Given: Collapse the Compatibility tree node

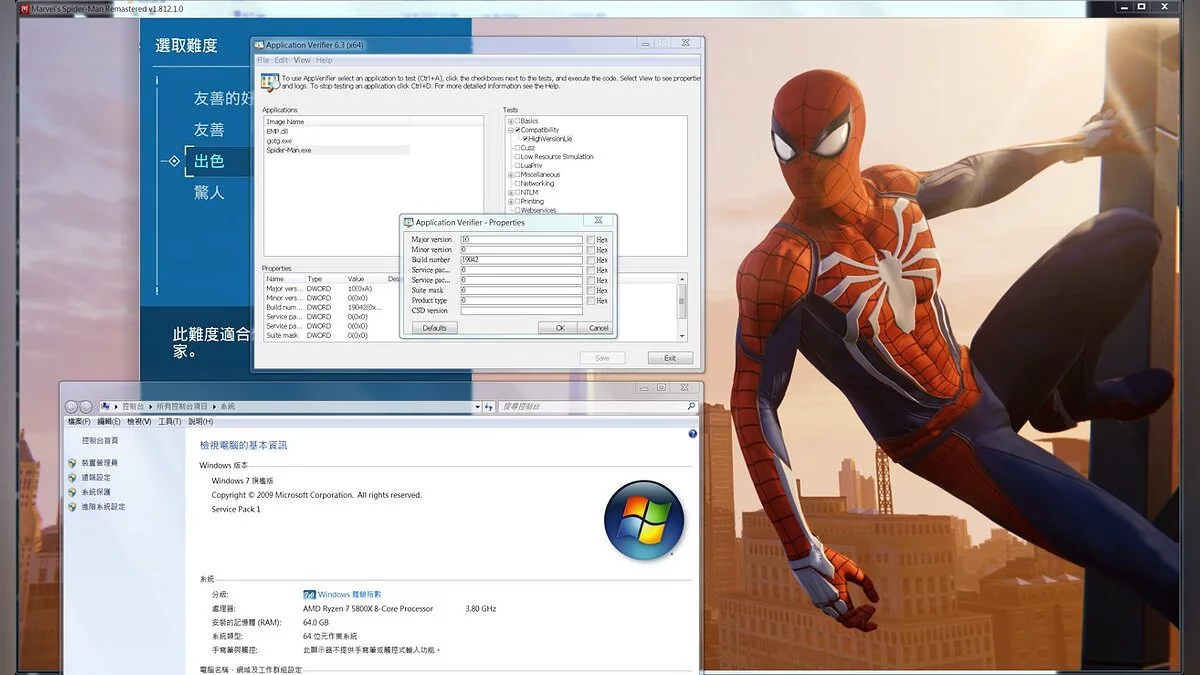Looking at the screenshot, I should [510, 130].
